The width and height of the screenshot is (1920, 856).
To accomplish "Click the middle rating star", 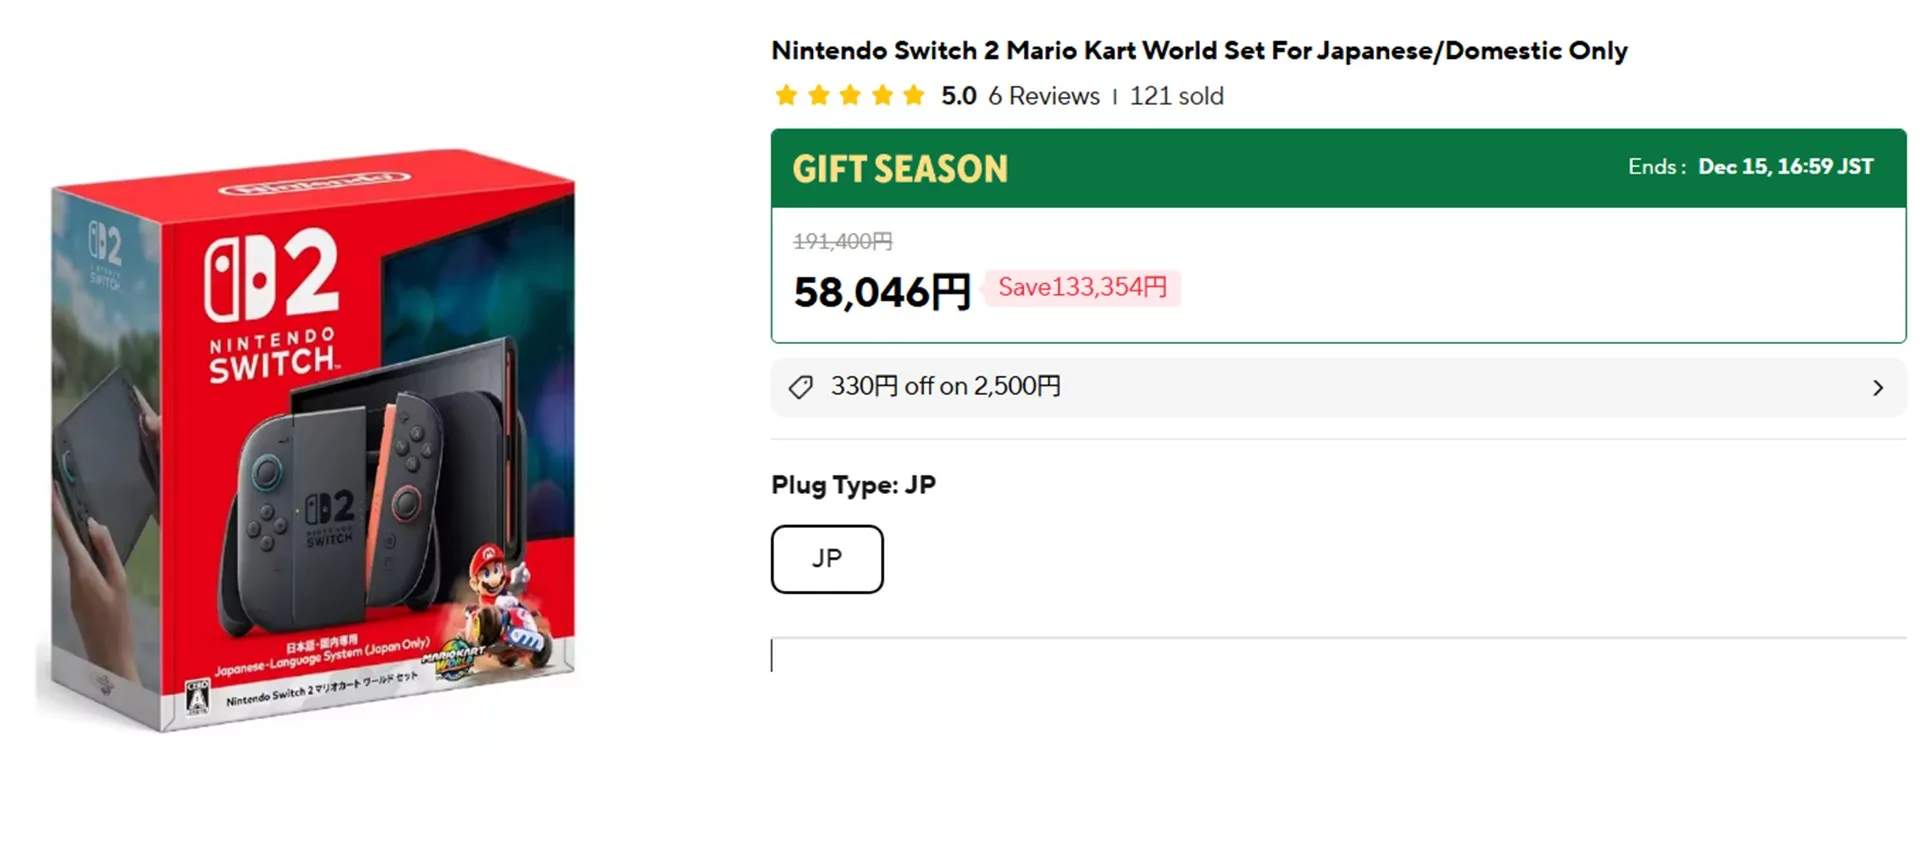I will click(850, 96).
